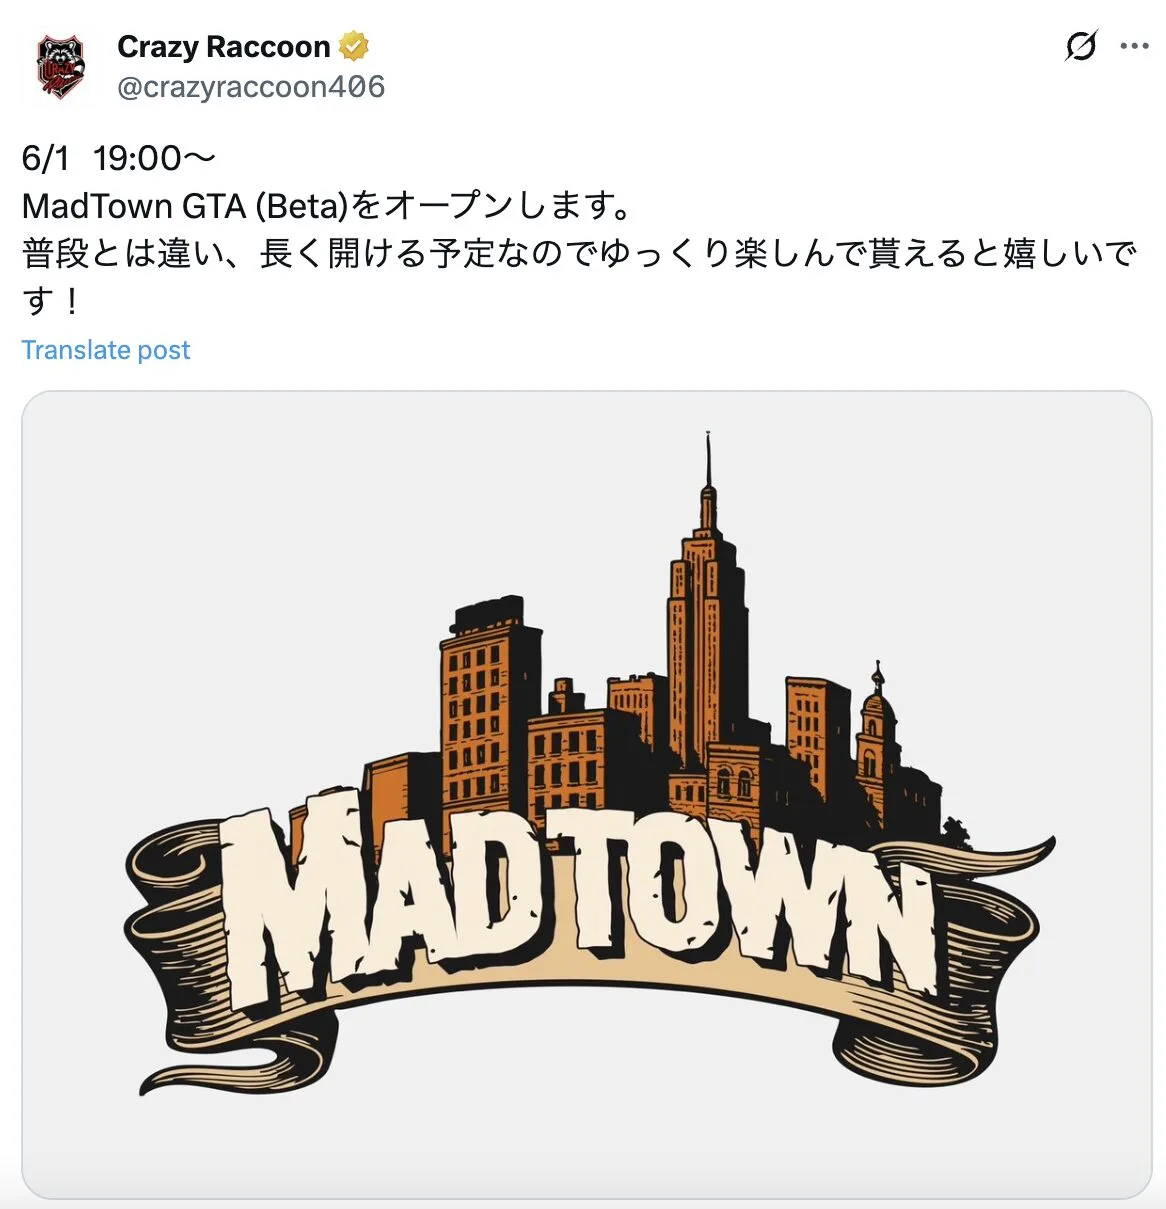This screenshot has height=1209, width=1166.
Task: Open the three-dot more options menu
Action: tap(1134, 46)
